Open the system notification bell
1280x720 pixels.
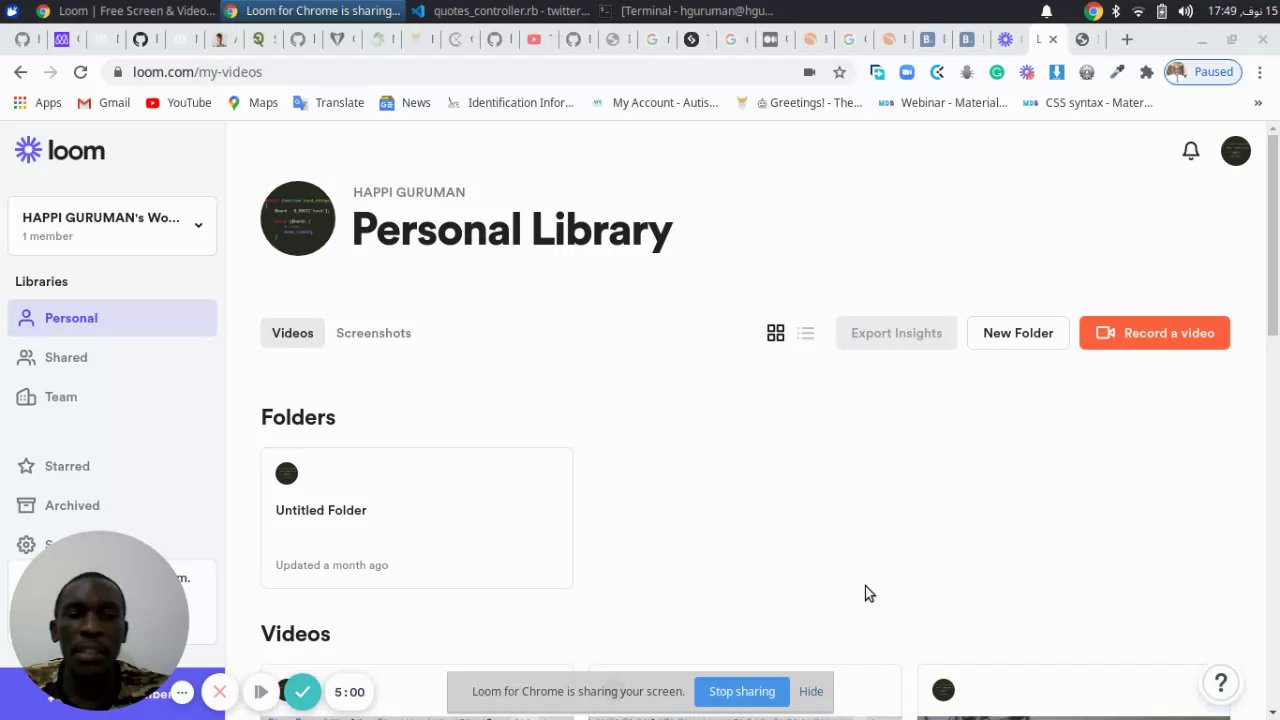(x=1046, y=11)
